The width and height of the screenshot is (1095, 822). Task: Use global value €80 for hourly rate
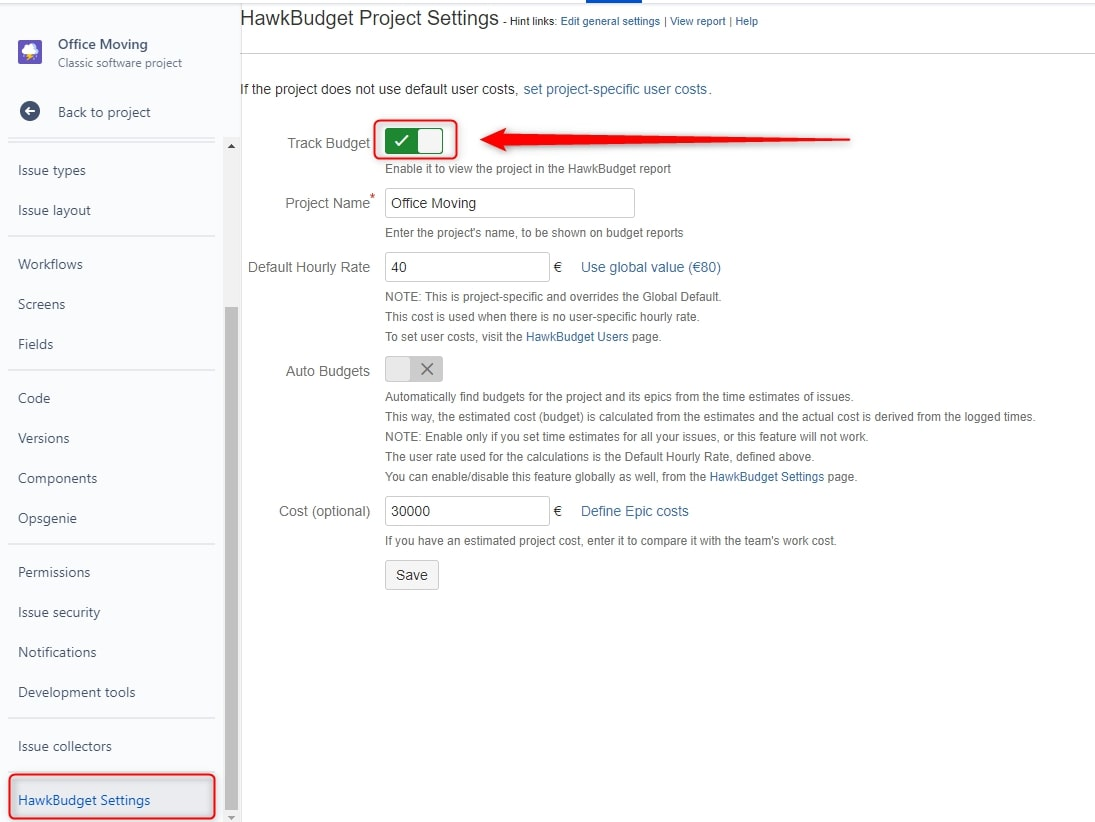pos(650,267)
